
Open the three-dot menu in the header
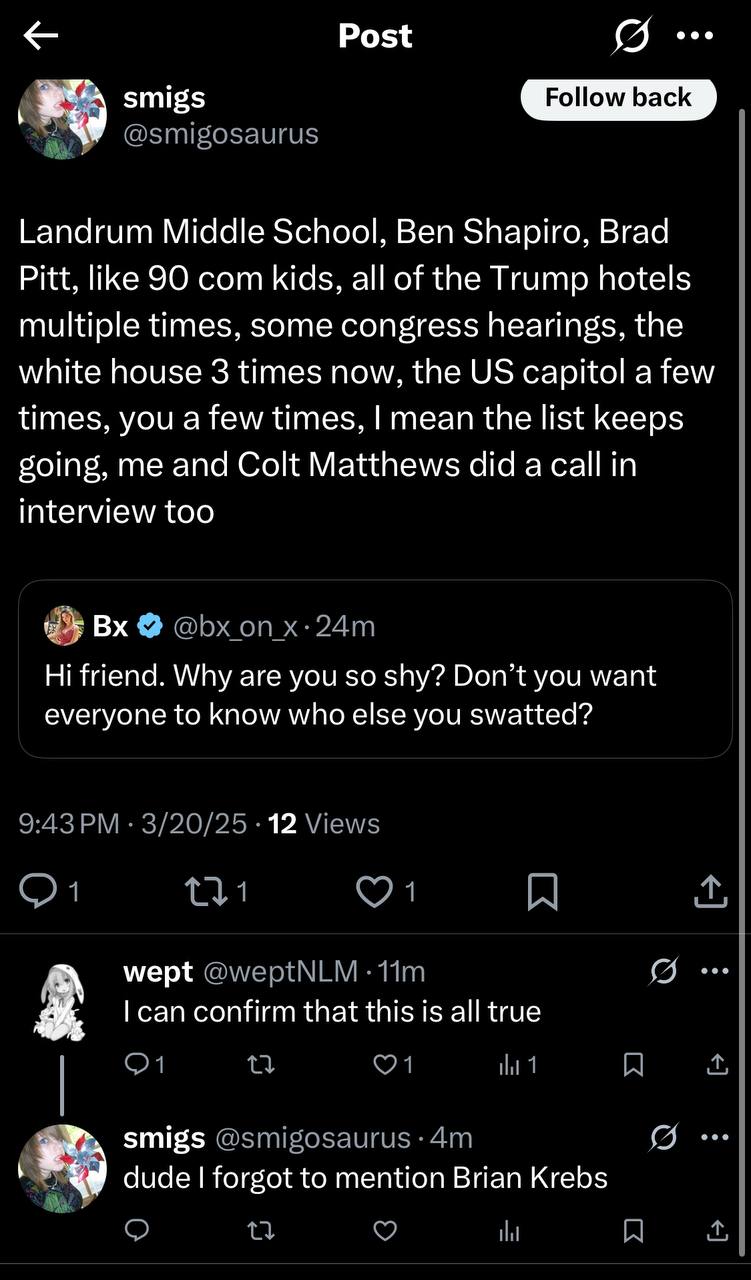[695, 36]
